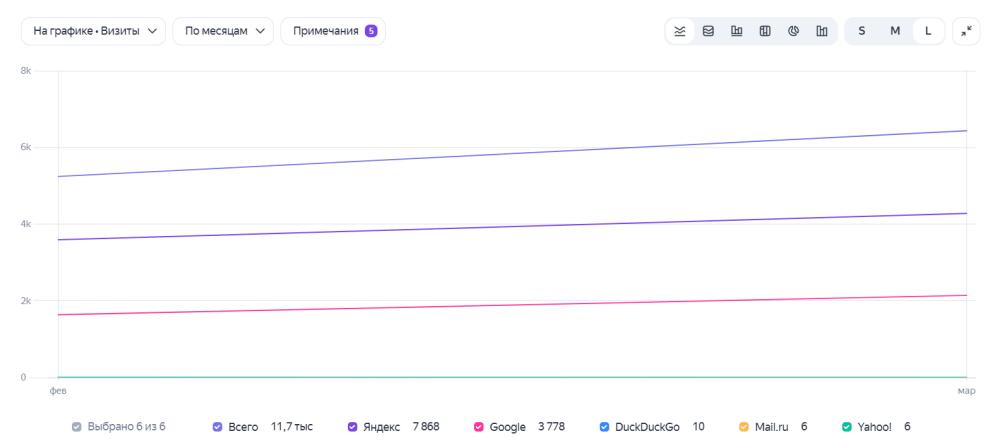Image resolution: width=1000 pixels, height=448 pixels.
Task: Collapse chart with the shrink arrows icon
Action: (x=966, y=31)
